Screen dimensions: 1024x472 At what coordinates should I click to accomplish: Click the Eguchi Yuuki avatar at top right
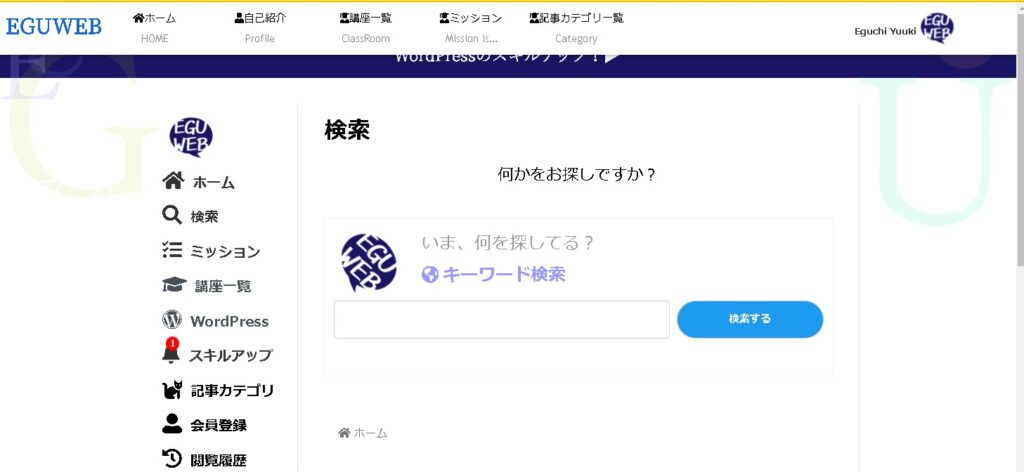point(937,29)
